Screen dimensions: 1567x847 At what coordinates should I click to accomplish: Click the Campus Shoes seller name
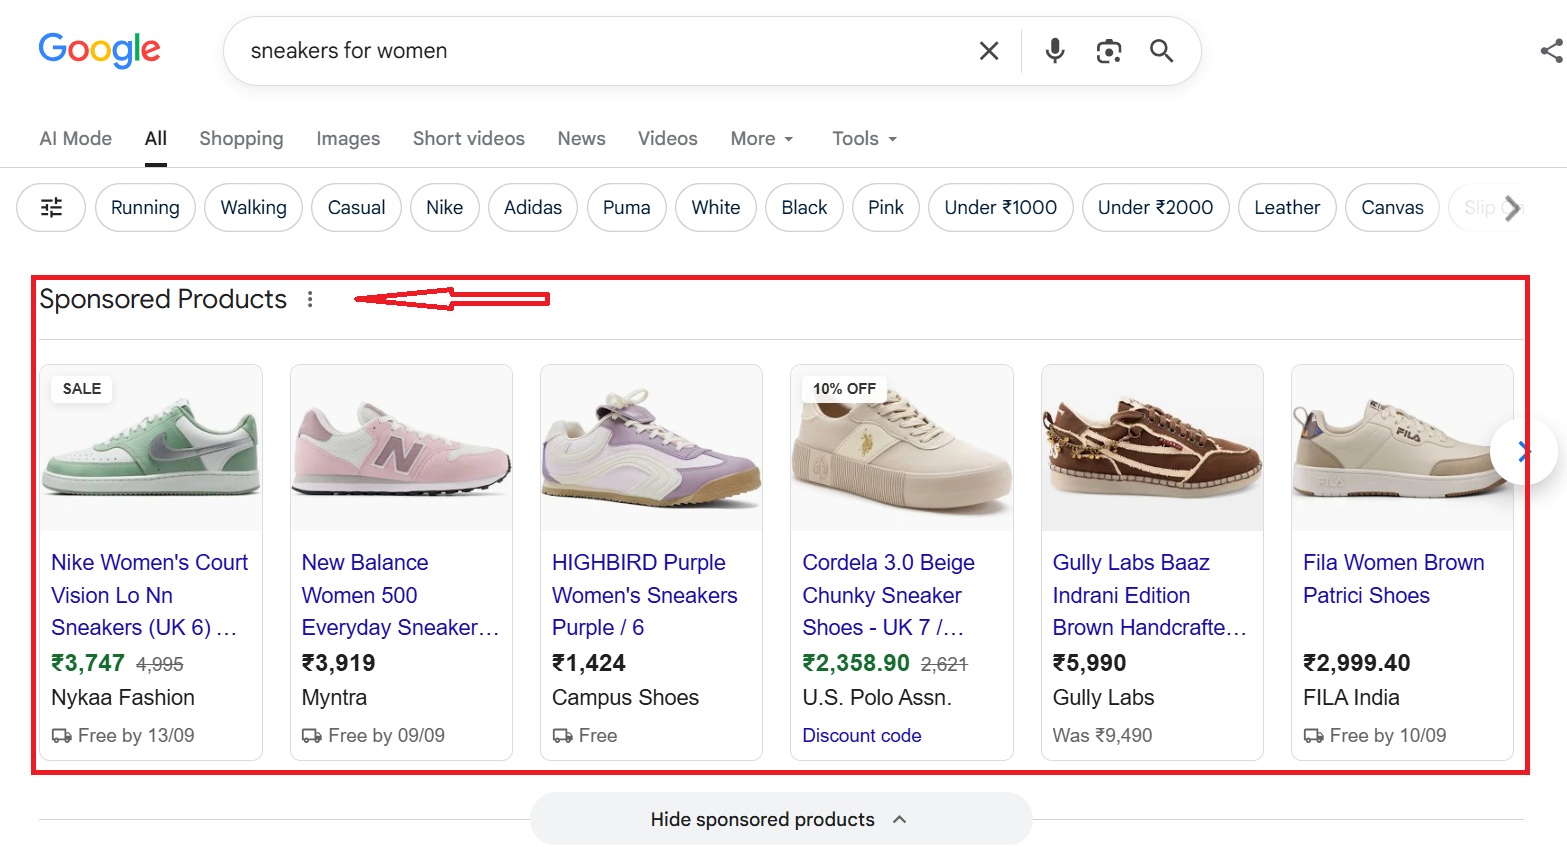626,697
